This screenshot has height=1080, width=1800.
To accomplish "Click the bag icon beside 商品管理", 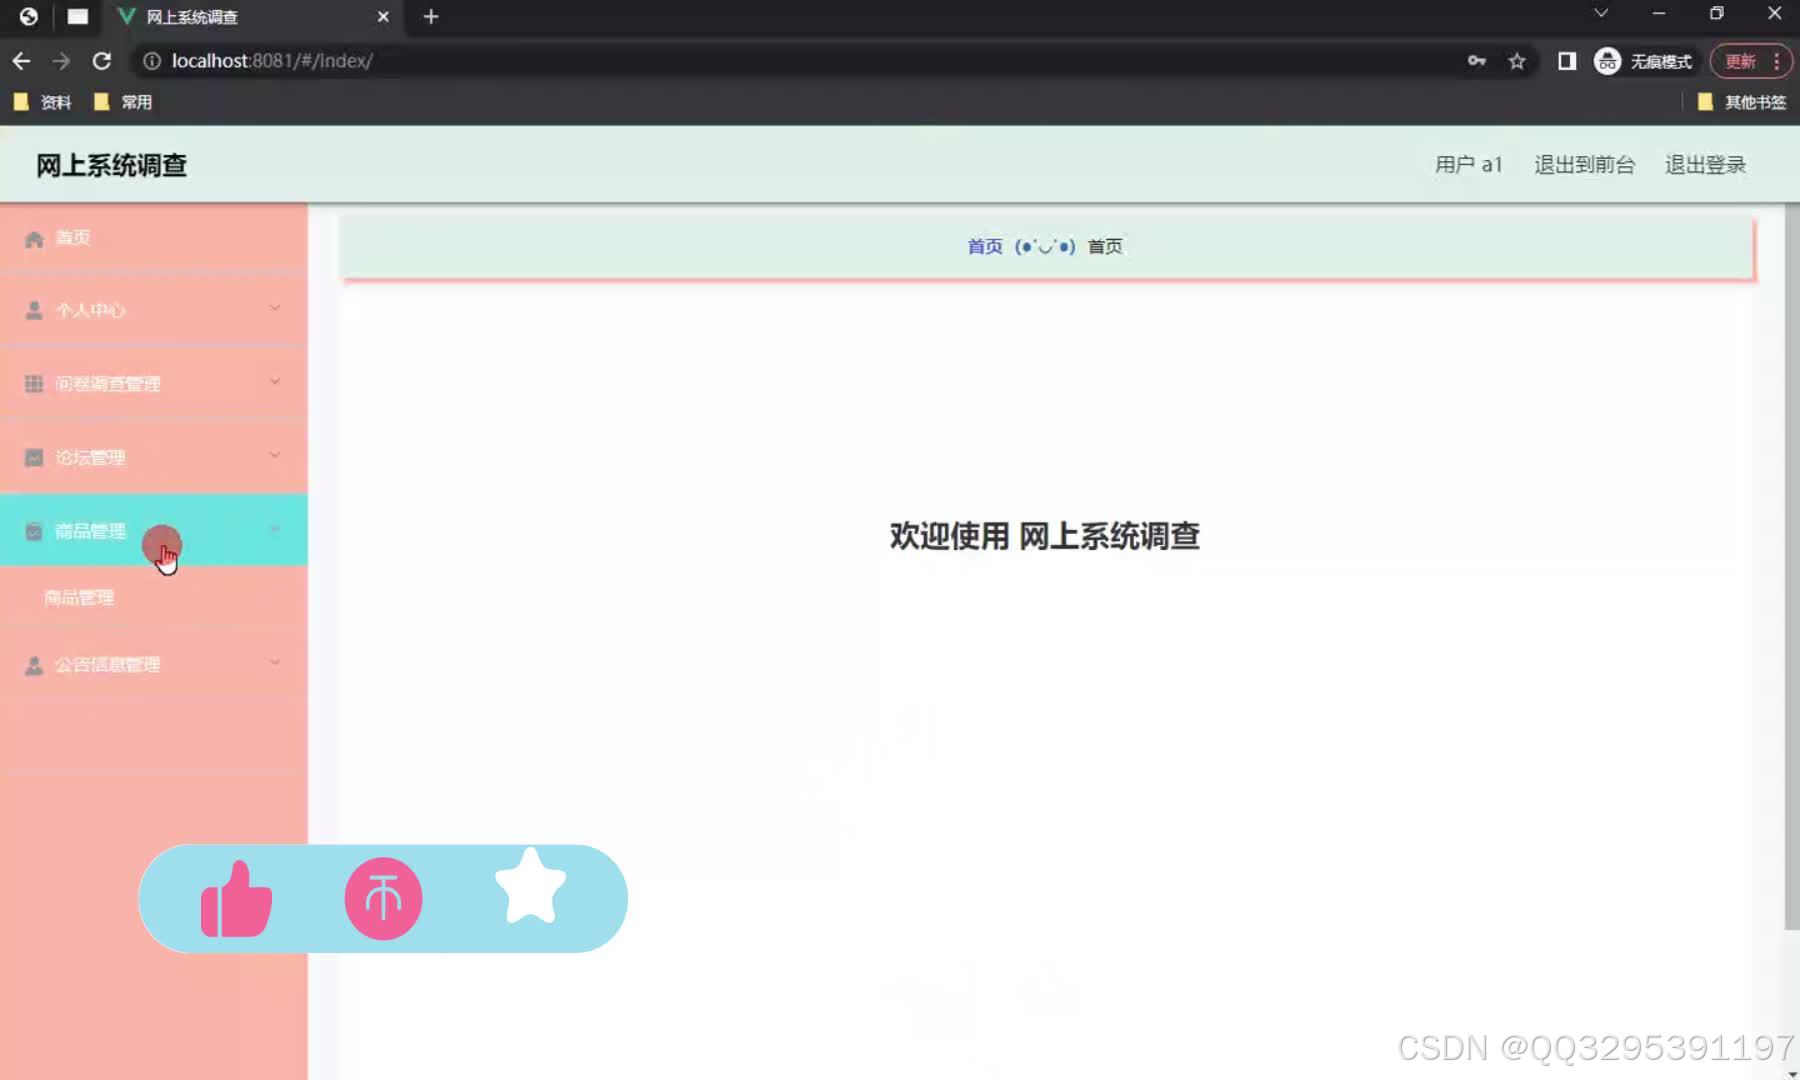I will click(34, 531).
